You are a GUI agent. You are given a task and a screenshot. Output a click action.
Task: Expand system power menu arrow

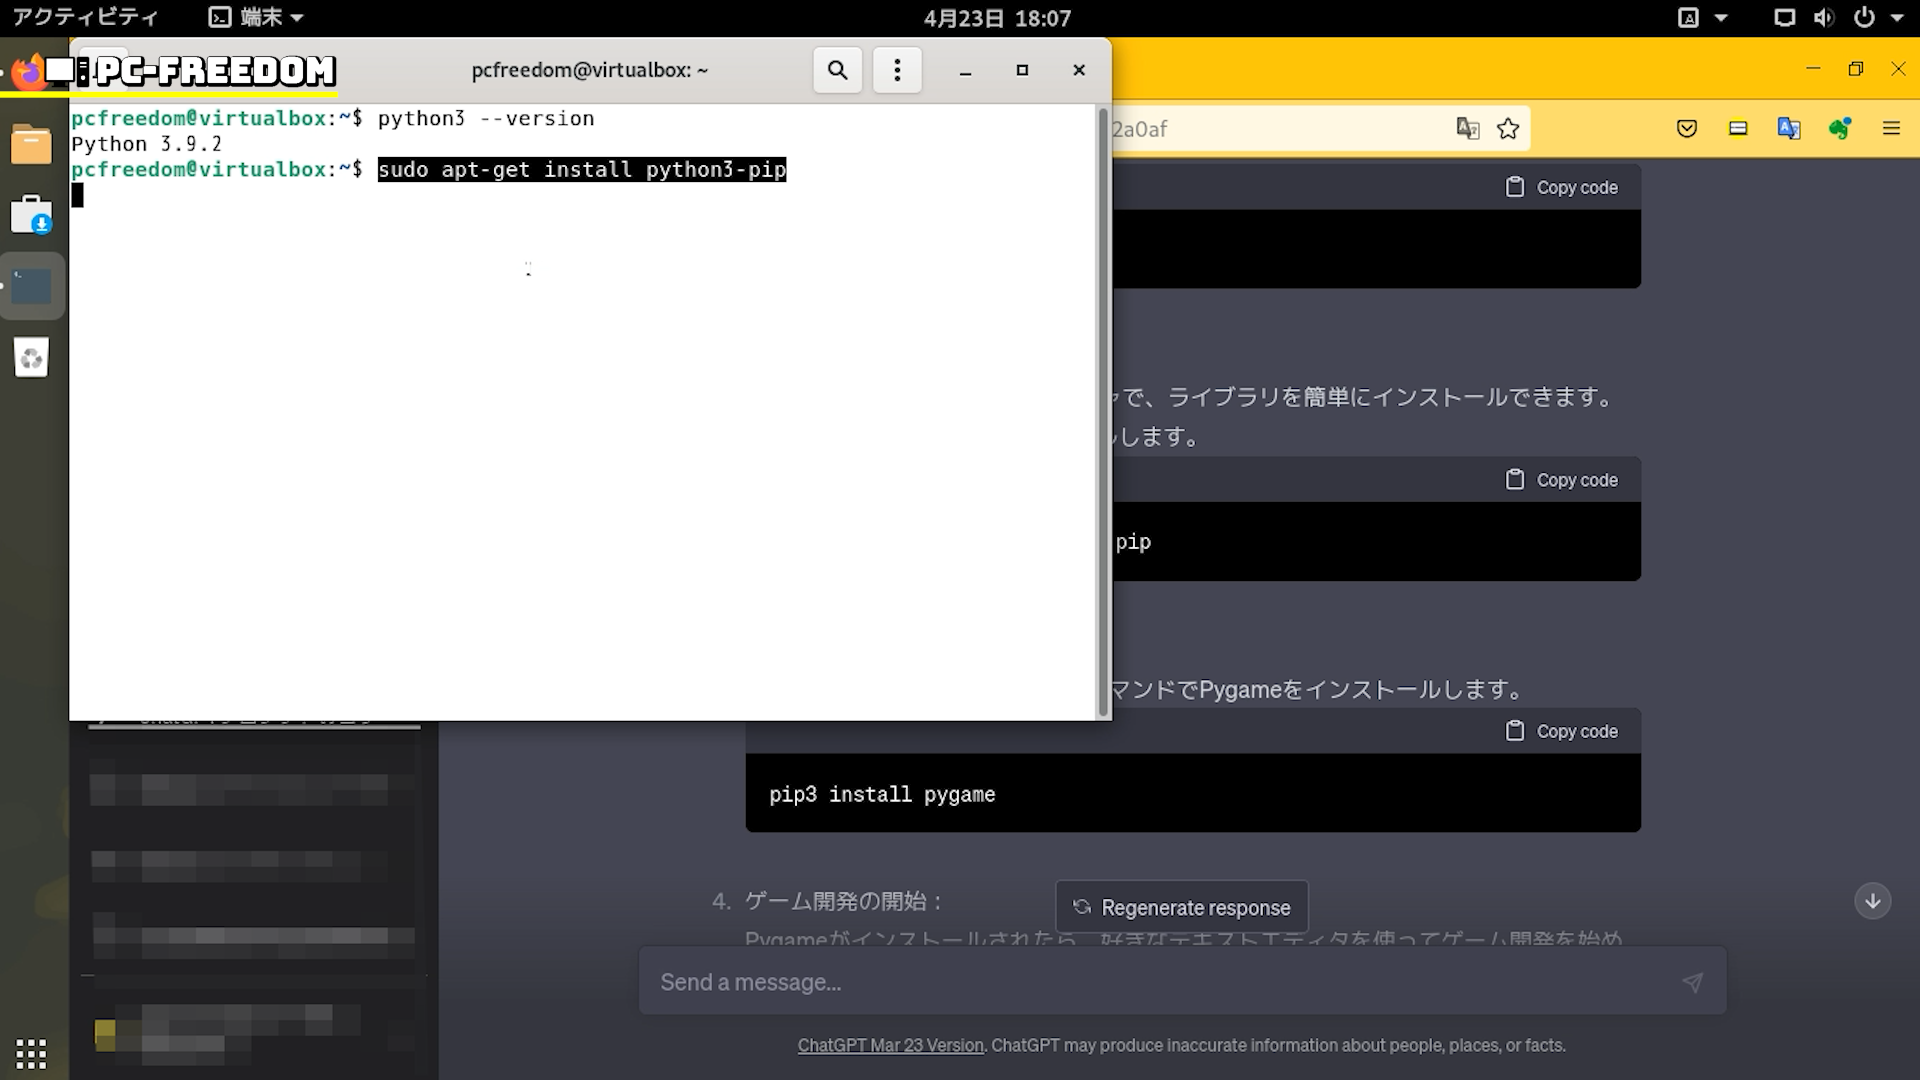click(x=1897, y=17)
